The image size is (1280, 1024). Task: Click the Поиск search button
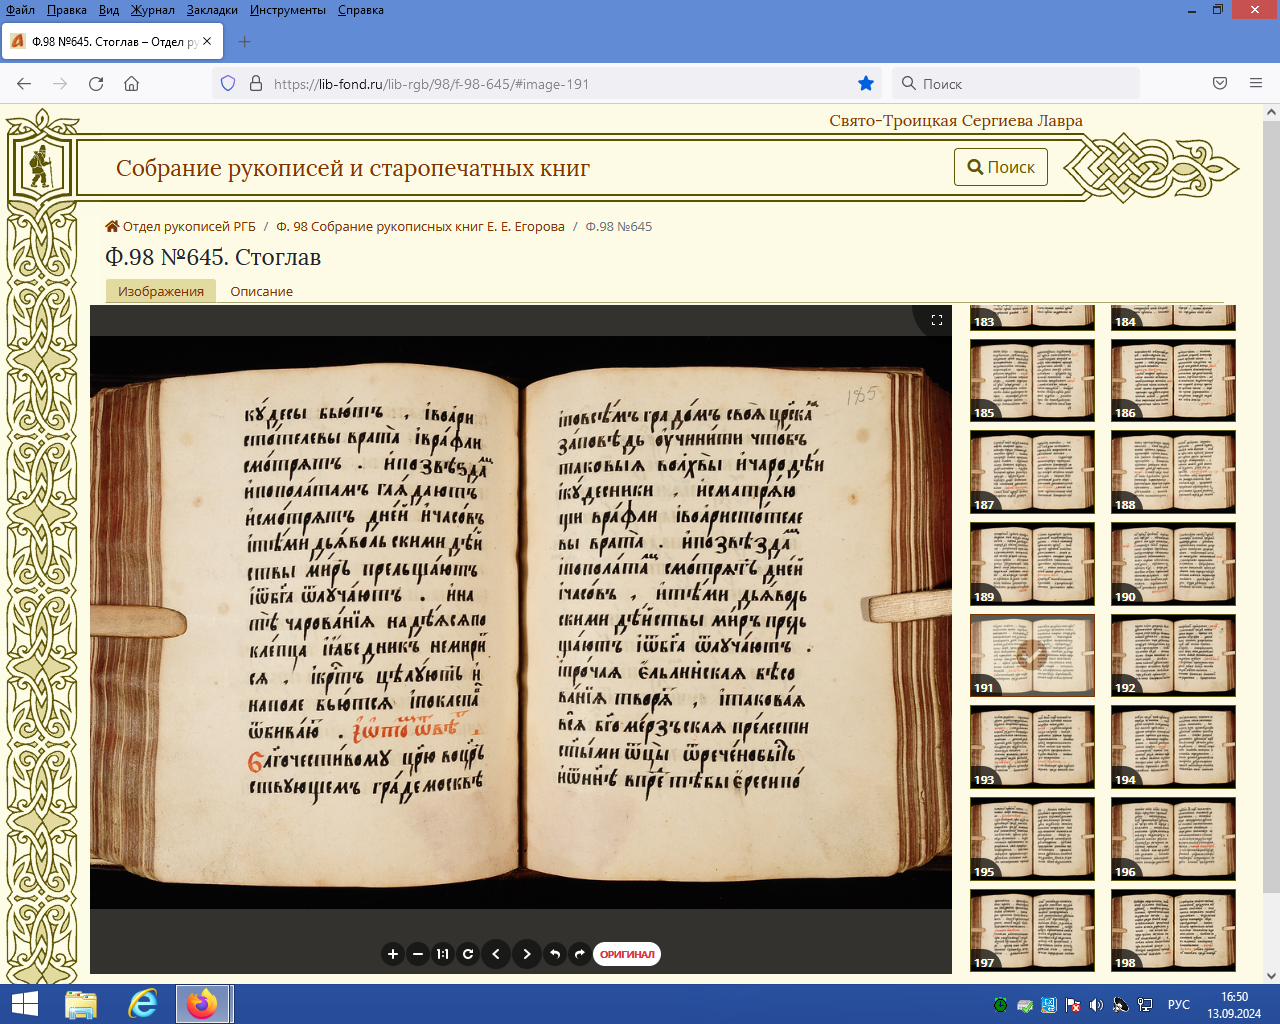[1001, 167]
